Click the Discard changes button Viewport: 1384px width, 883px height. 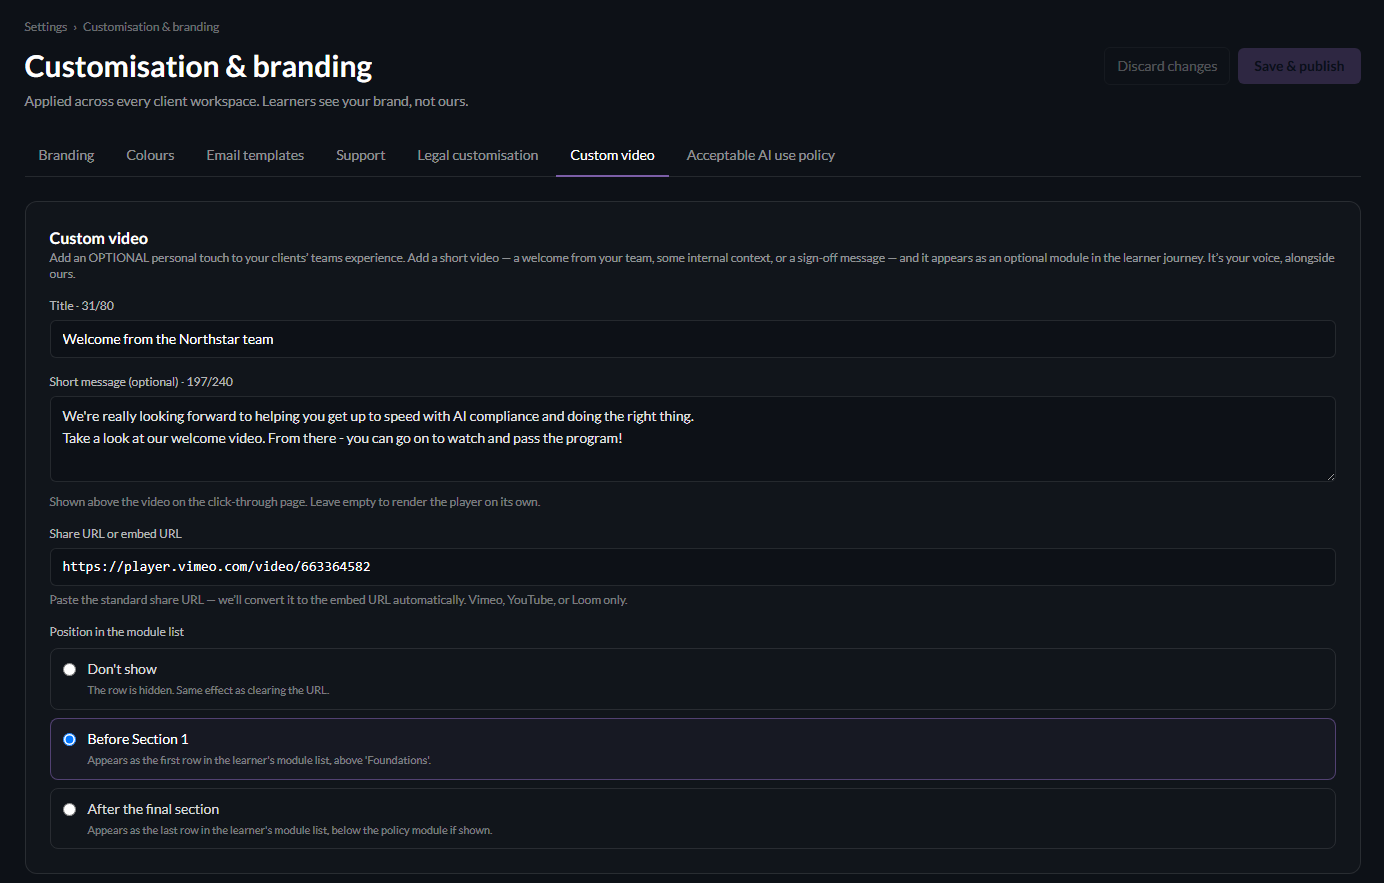coord(1167,66)
